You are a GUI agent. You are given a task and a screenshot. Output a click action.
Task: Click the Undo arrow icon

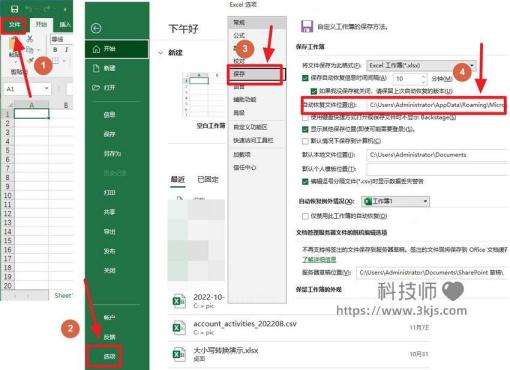point(29,9)
